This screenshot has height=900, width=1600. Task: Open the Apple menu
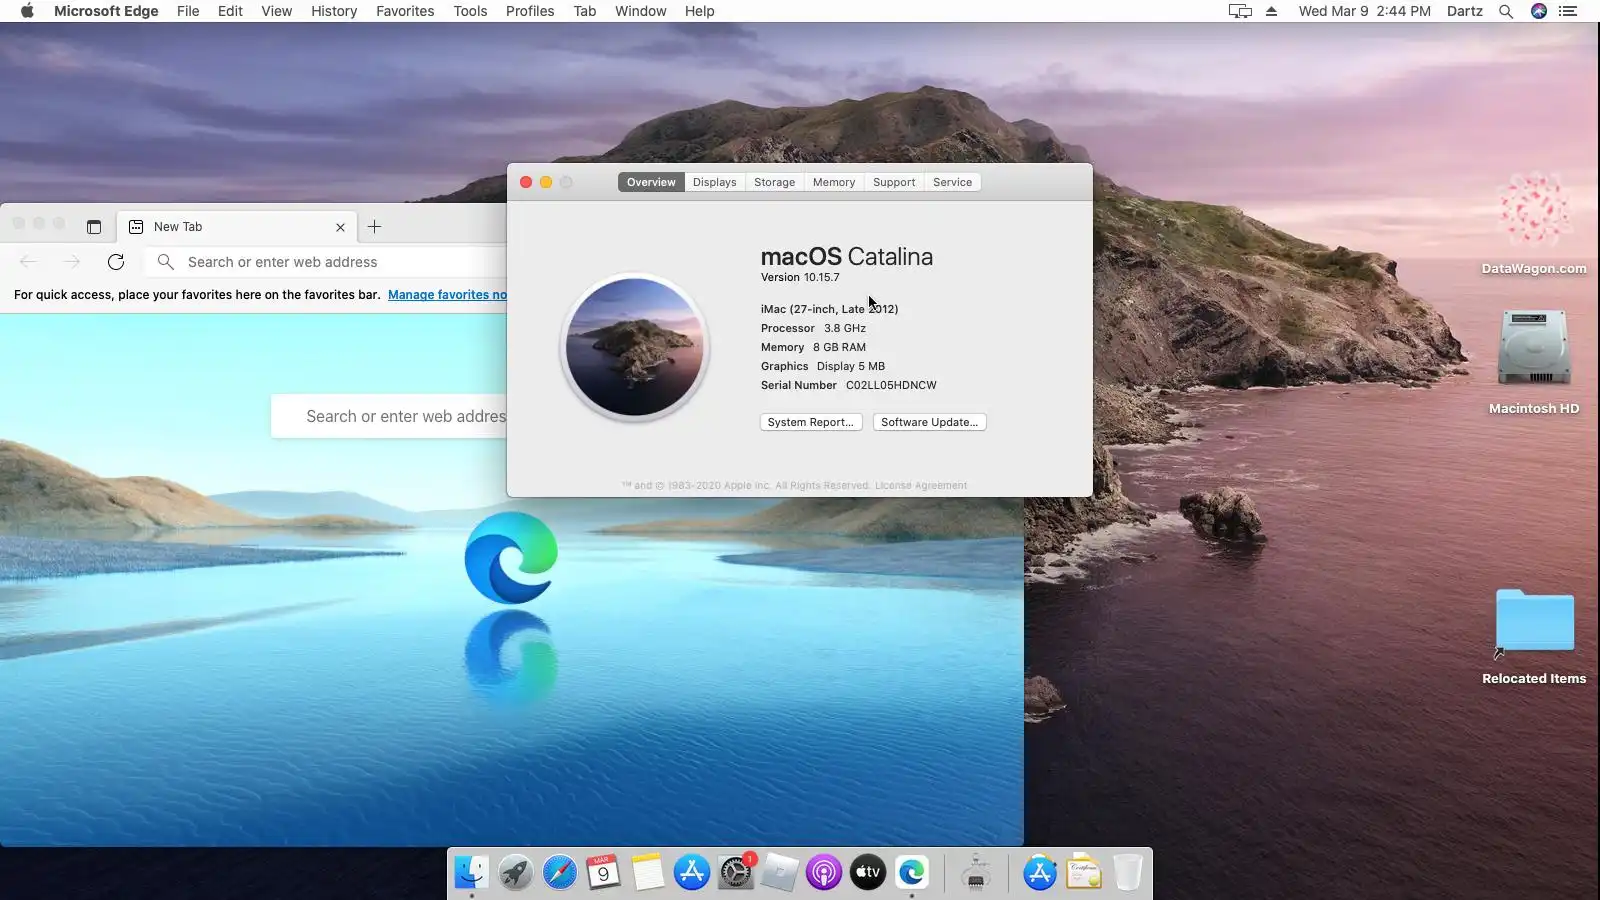pos(27,11)
